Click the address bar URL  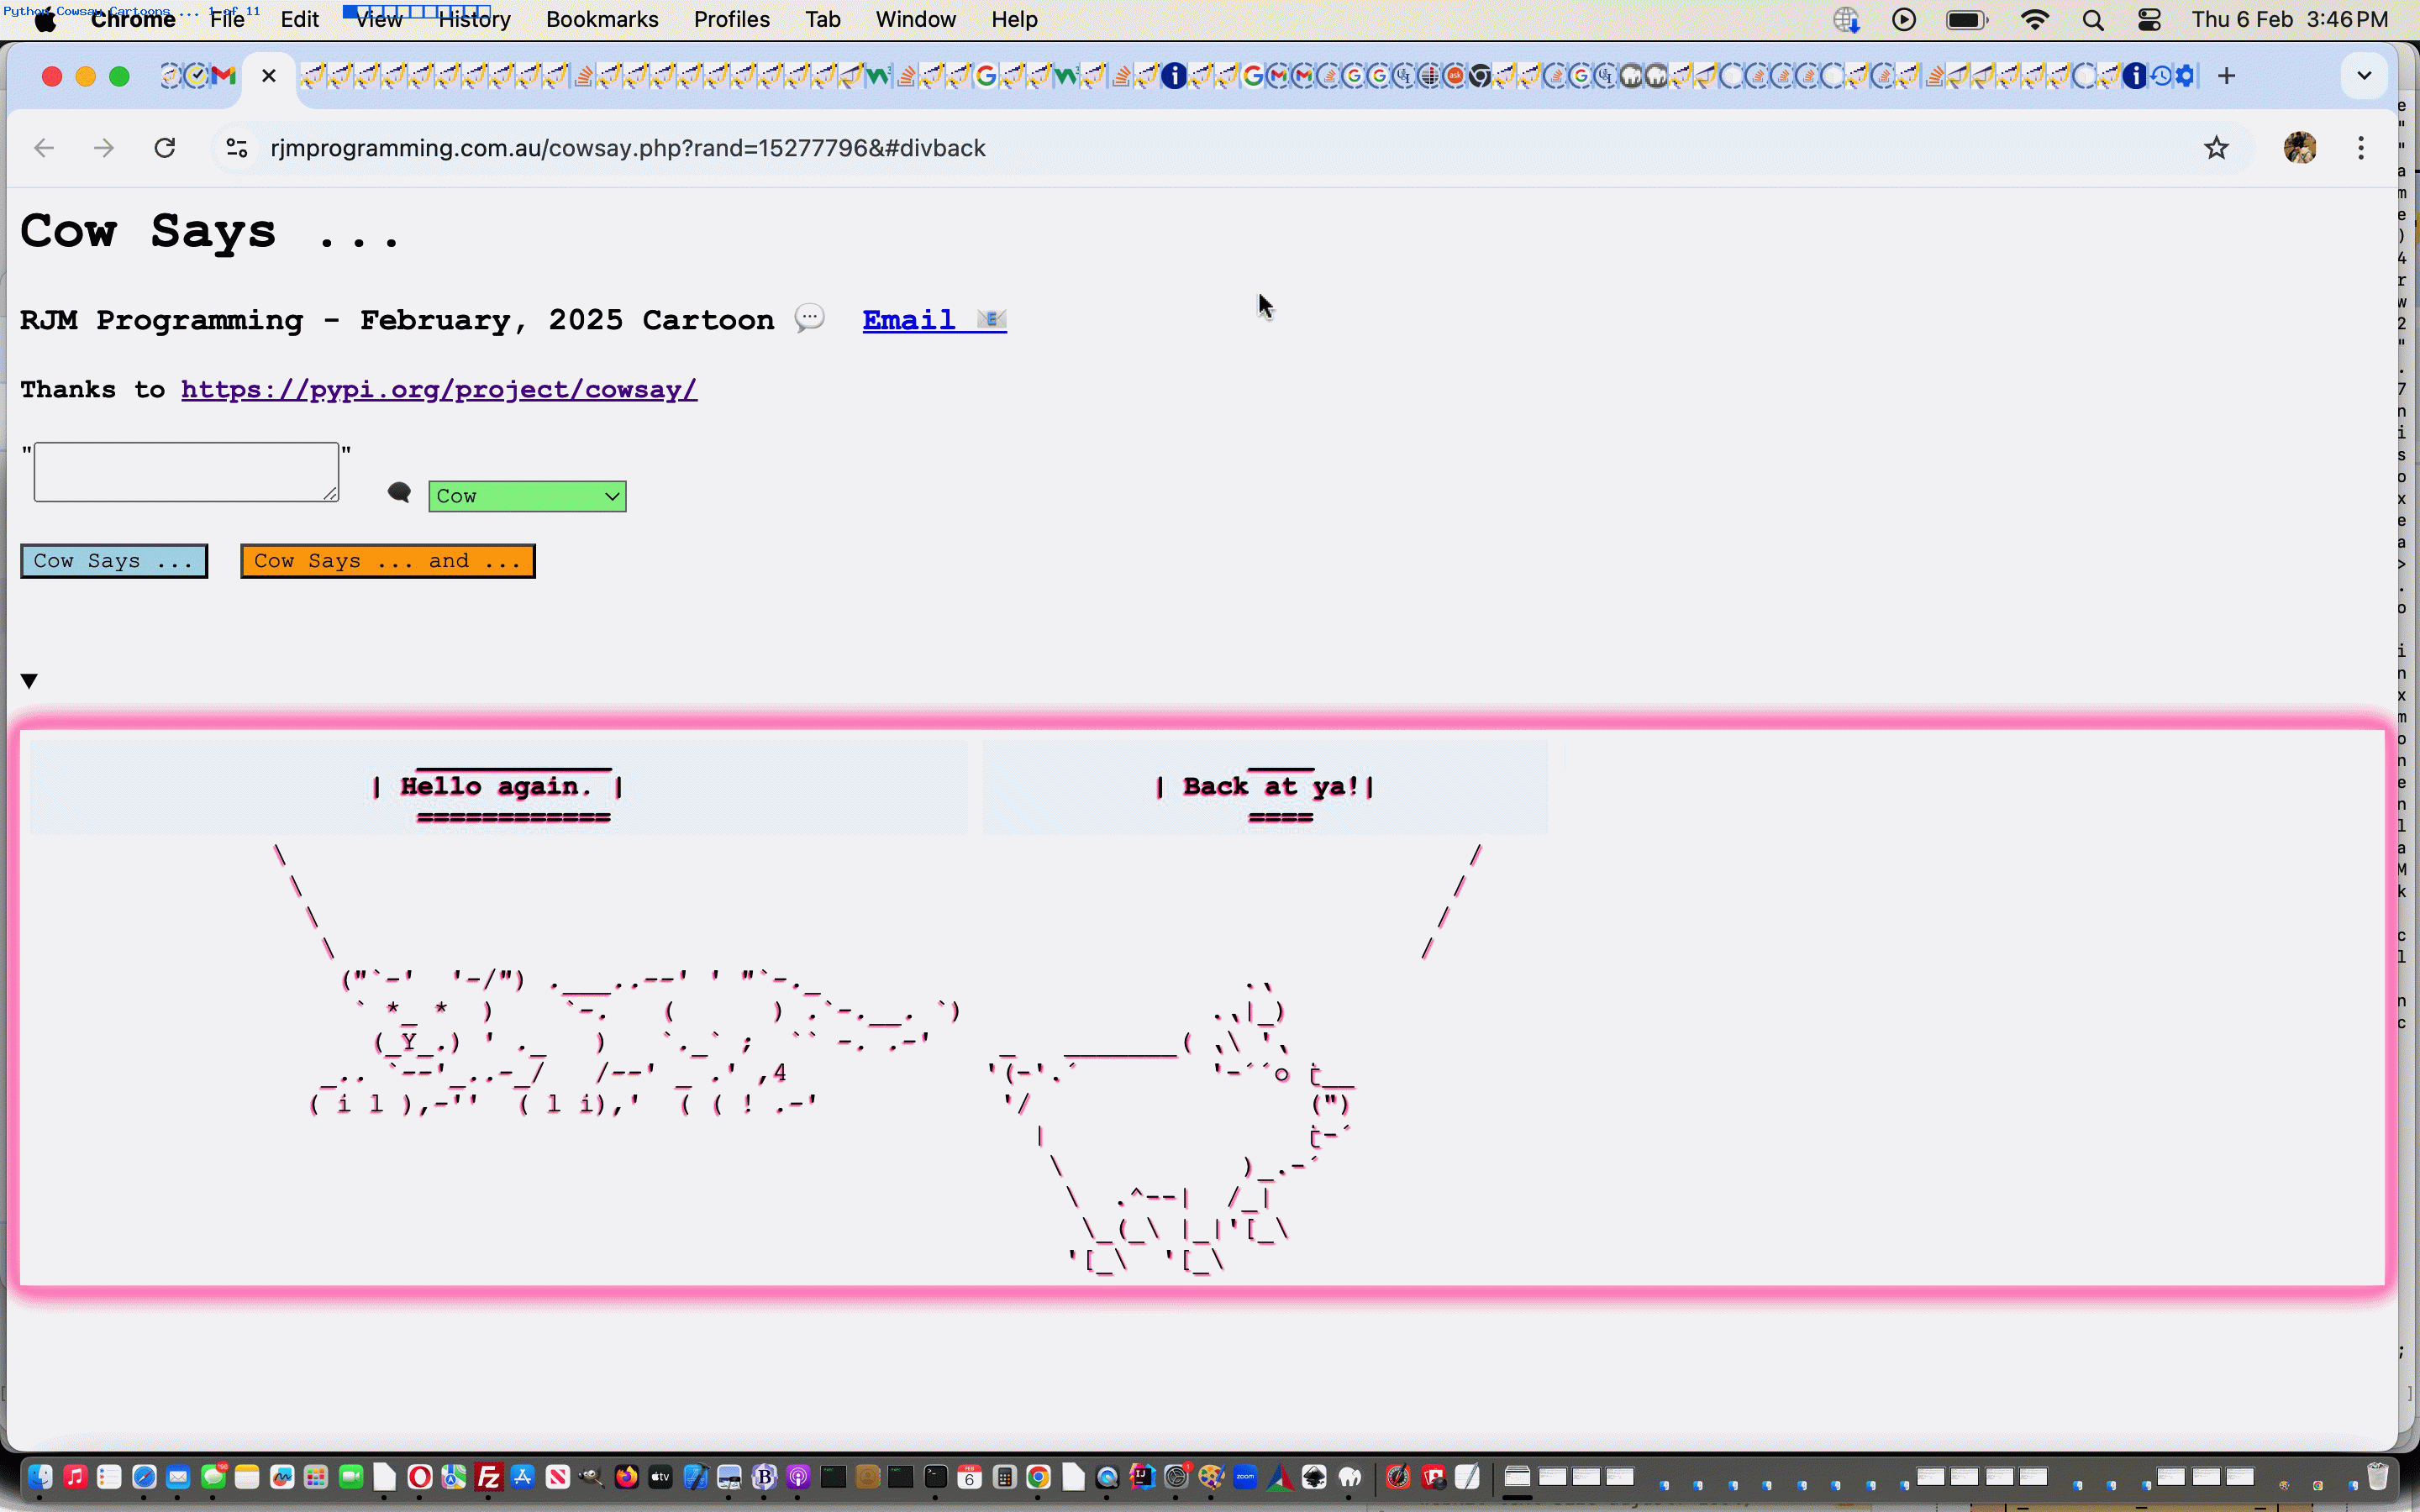click(x=628, y=148)
